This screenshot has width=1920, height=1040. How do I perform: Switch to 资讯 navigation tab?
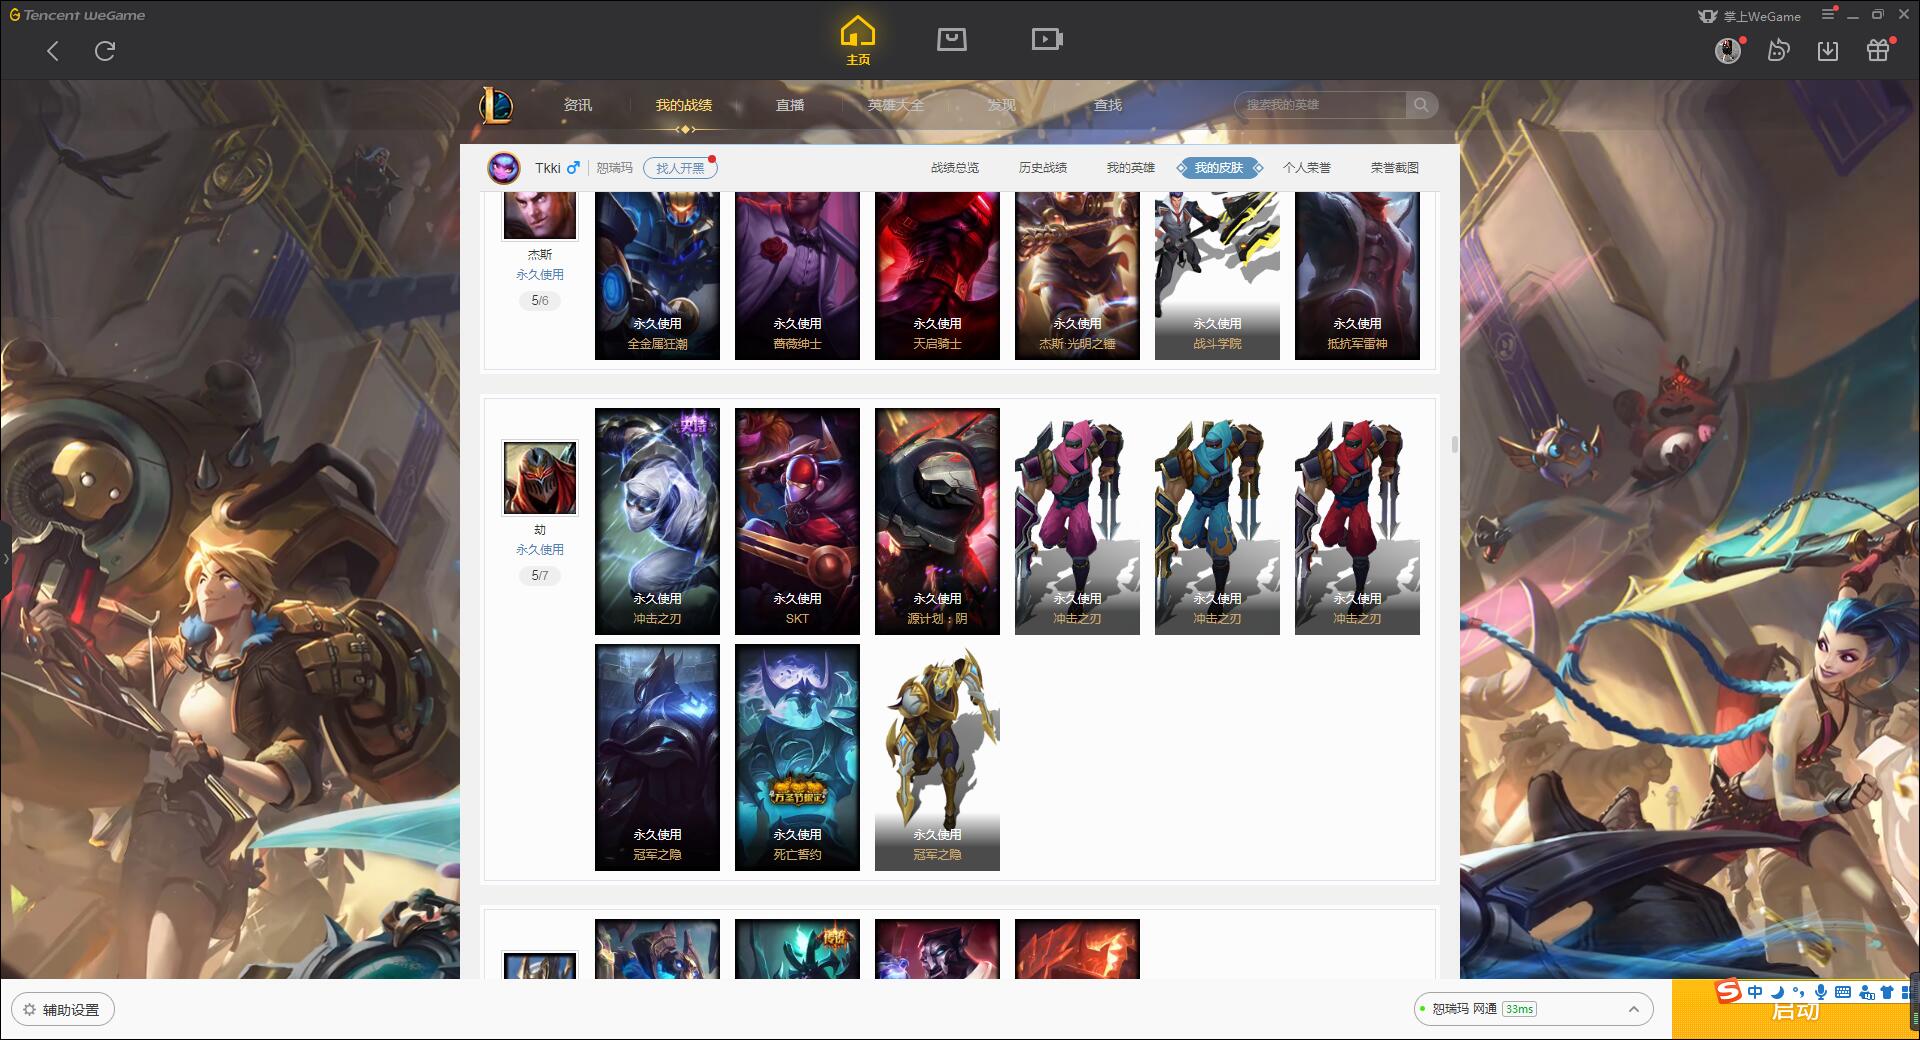[578, 105]
